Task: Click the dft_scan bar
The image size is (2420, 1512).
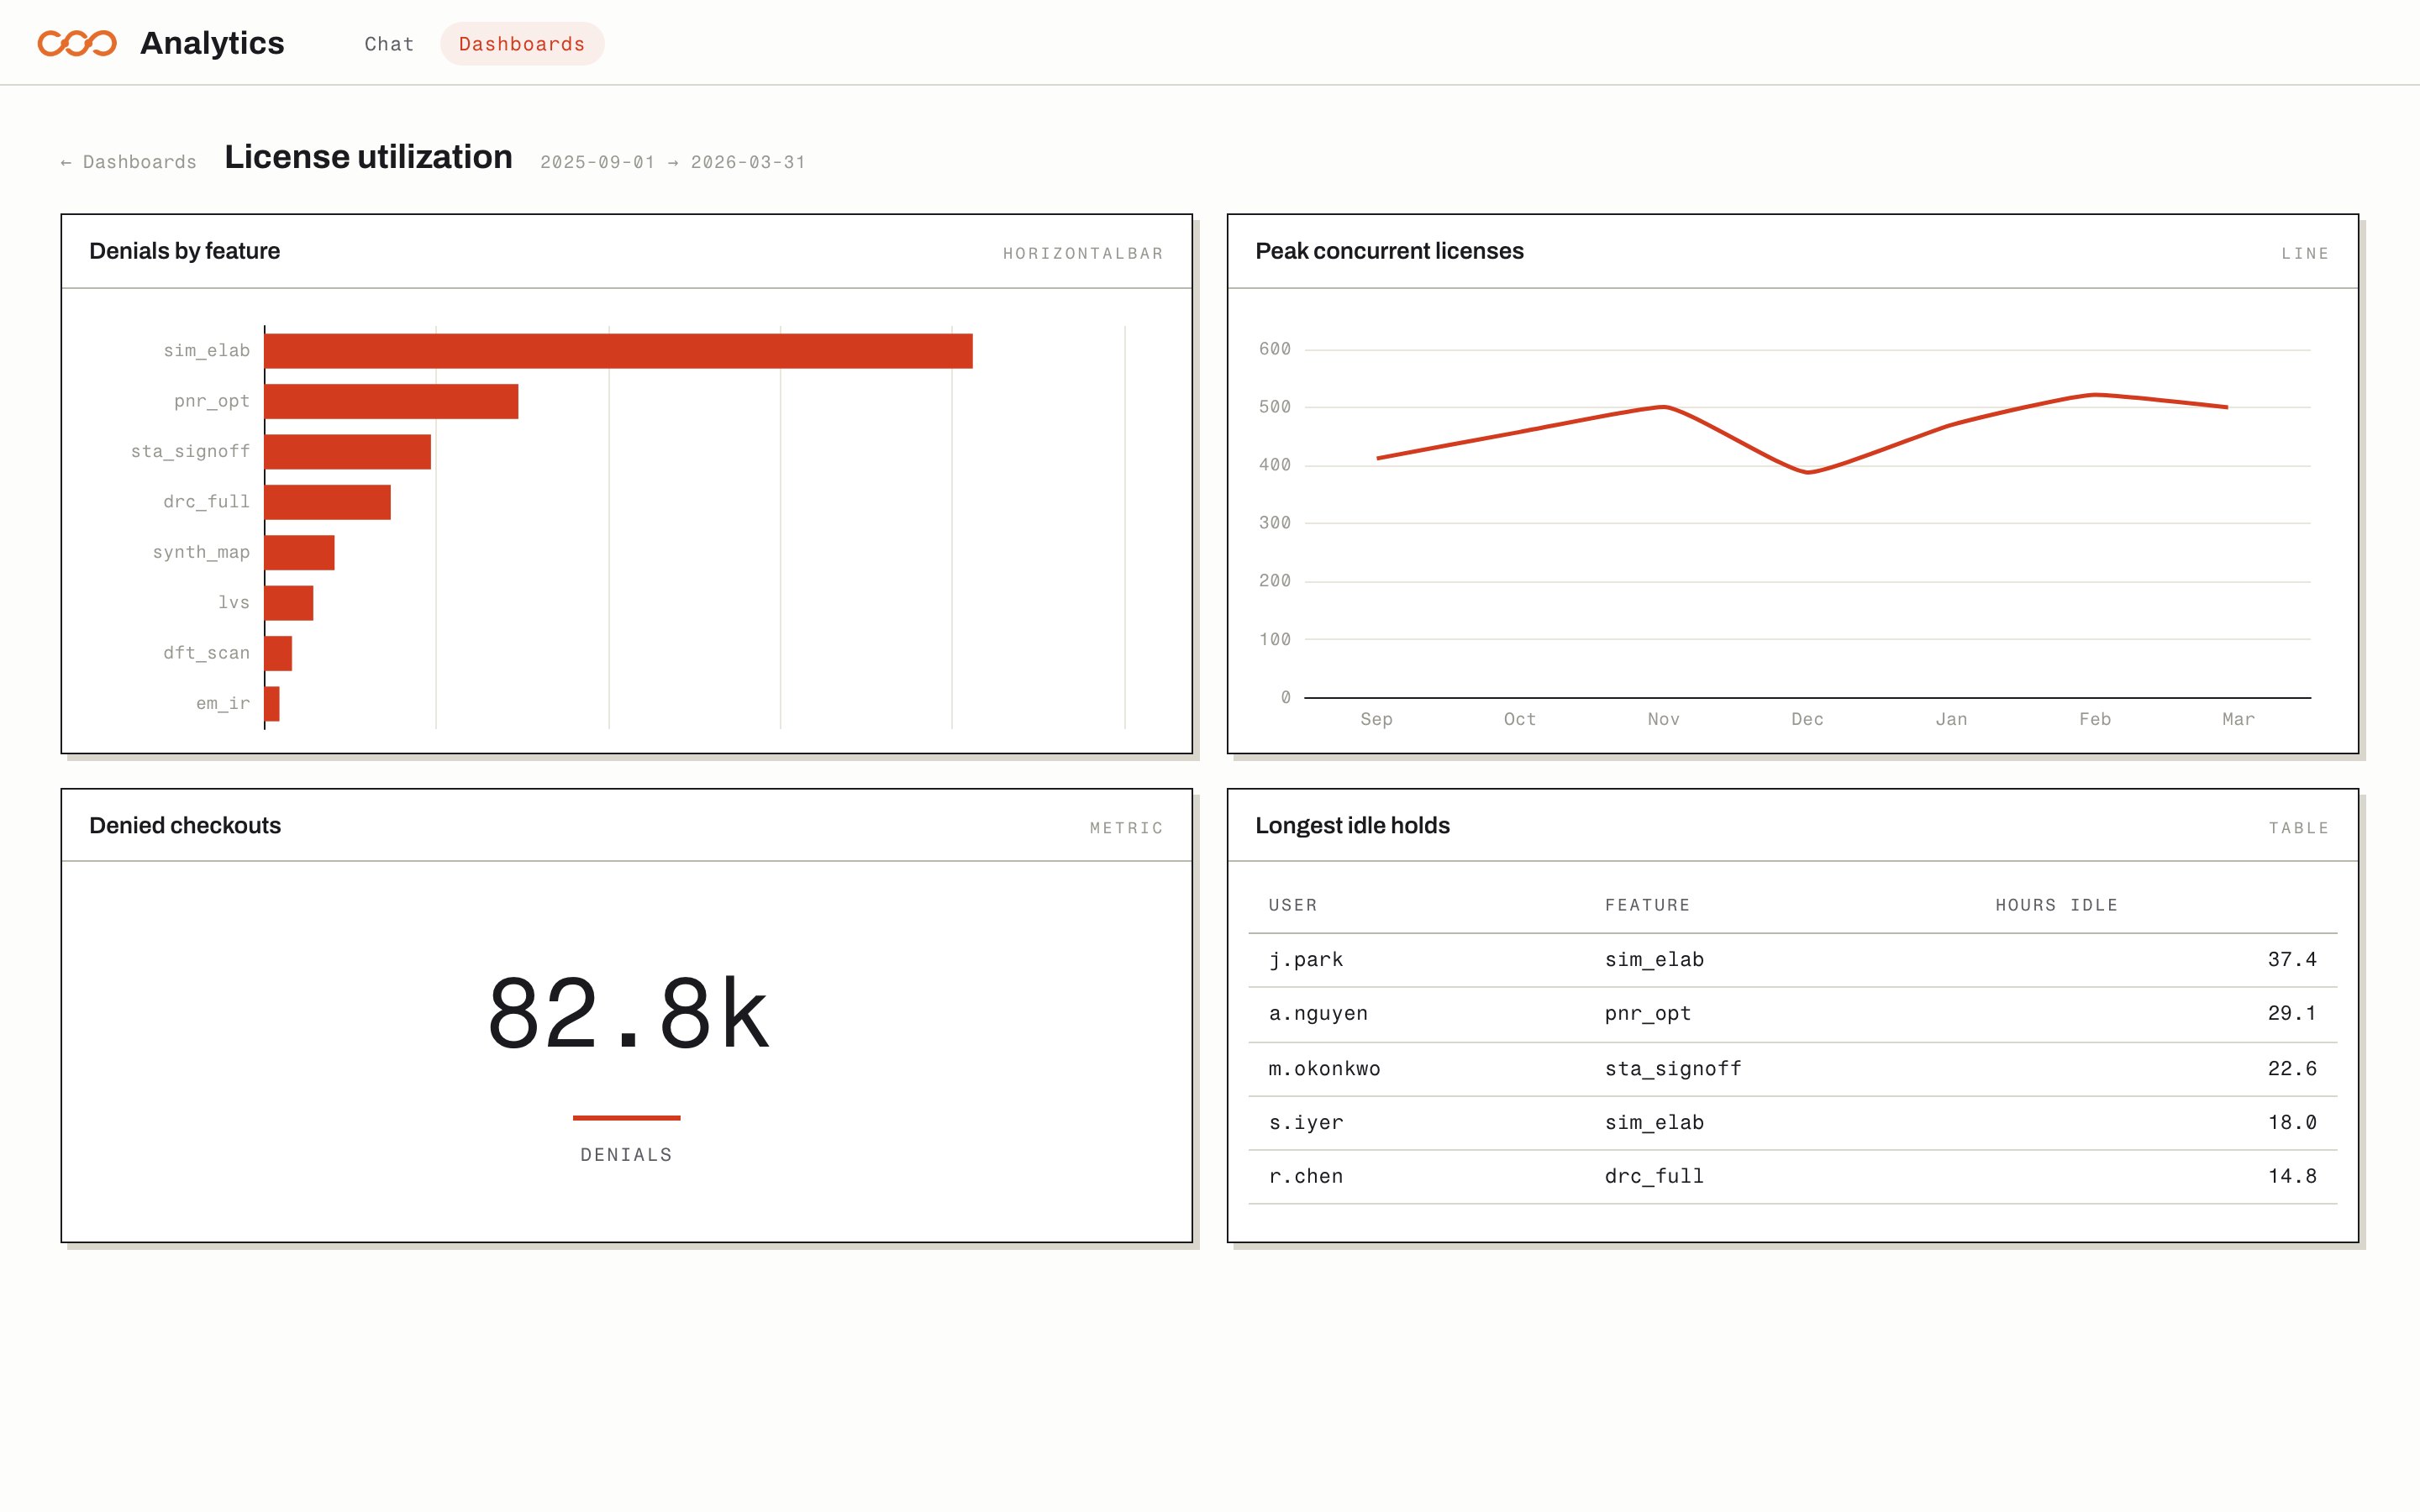Action: 278,654
